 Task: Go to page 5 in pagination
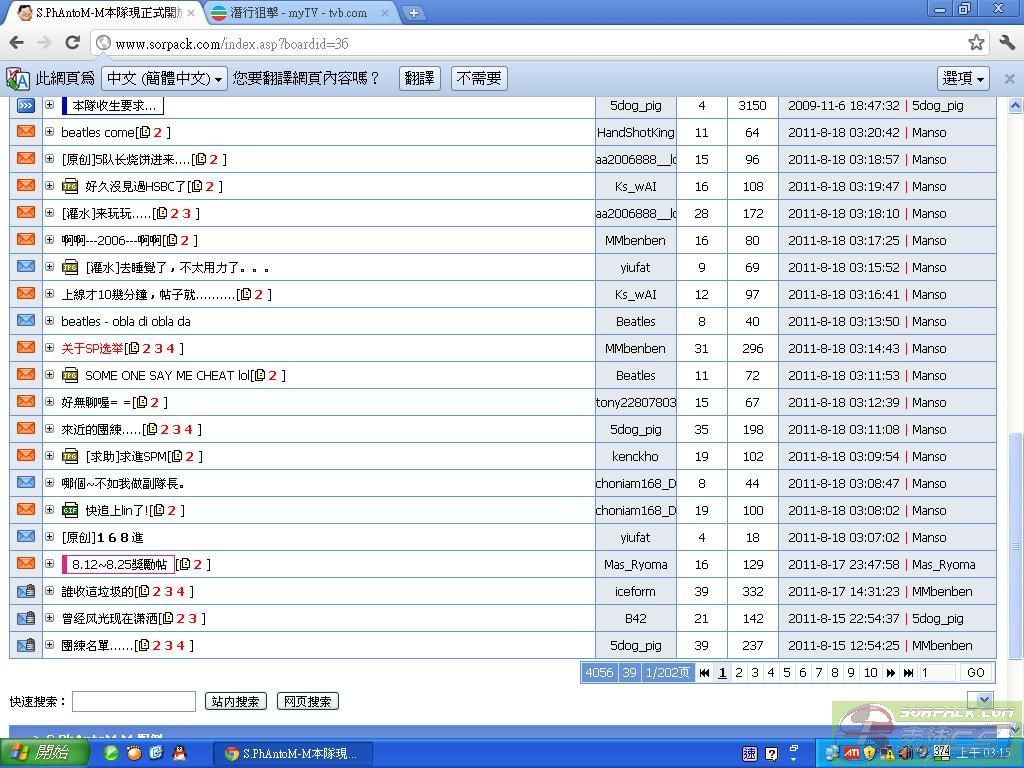tap(786, 673)
